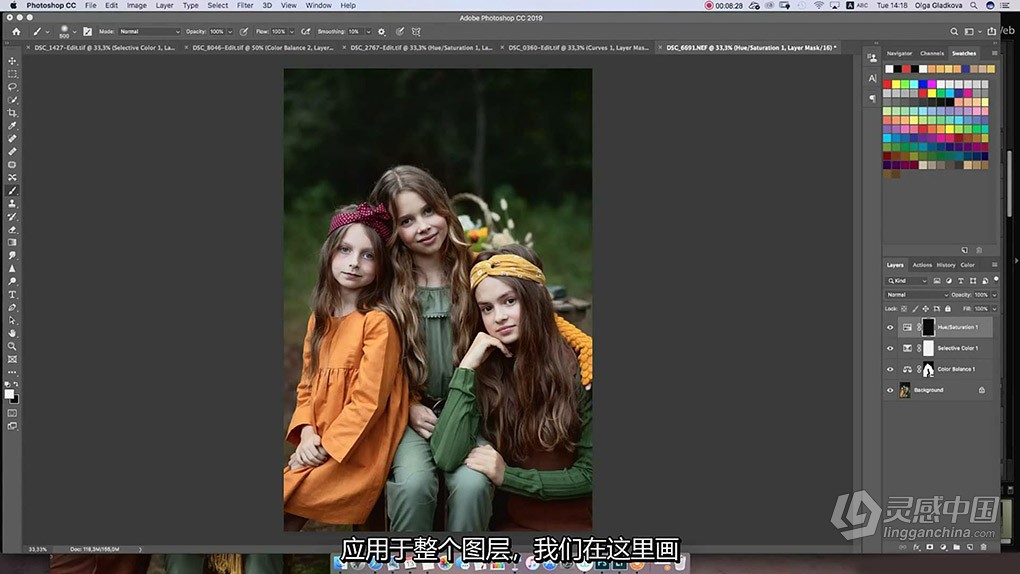The height and width of the screenshot is (574, 1020).
Task: Toggle lock position in Layers panel
Action: (x=926, y=308)
